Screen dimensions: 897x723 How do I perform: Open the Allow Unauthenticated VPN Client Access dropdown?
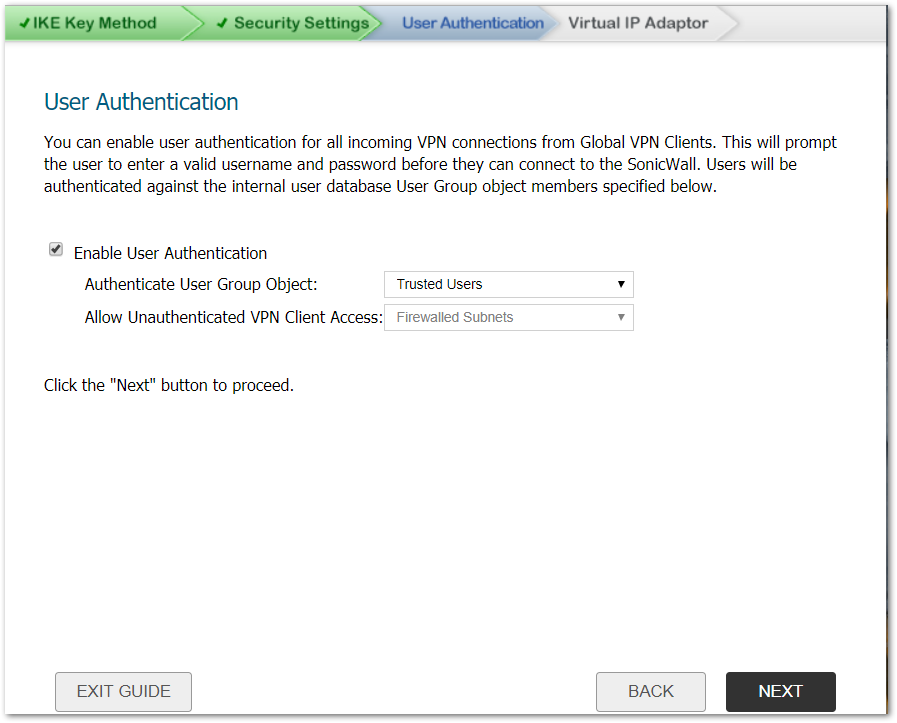[x=508, y=317]
